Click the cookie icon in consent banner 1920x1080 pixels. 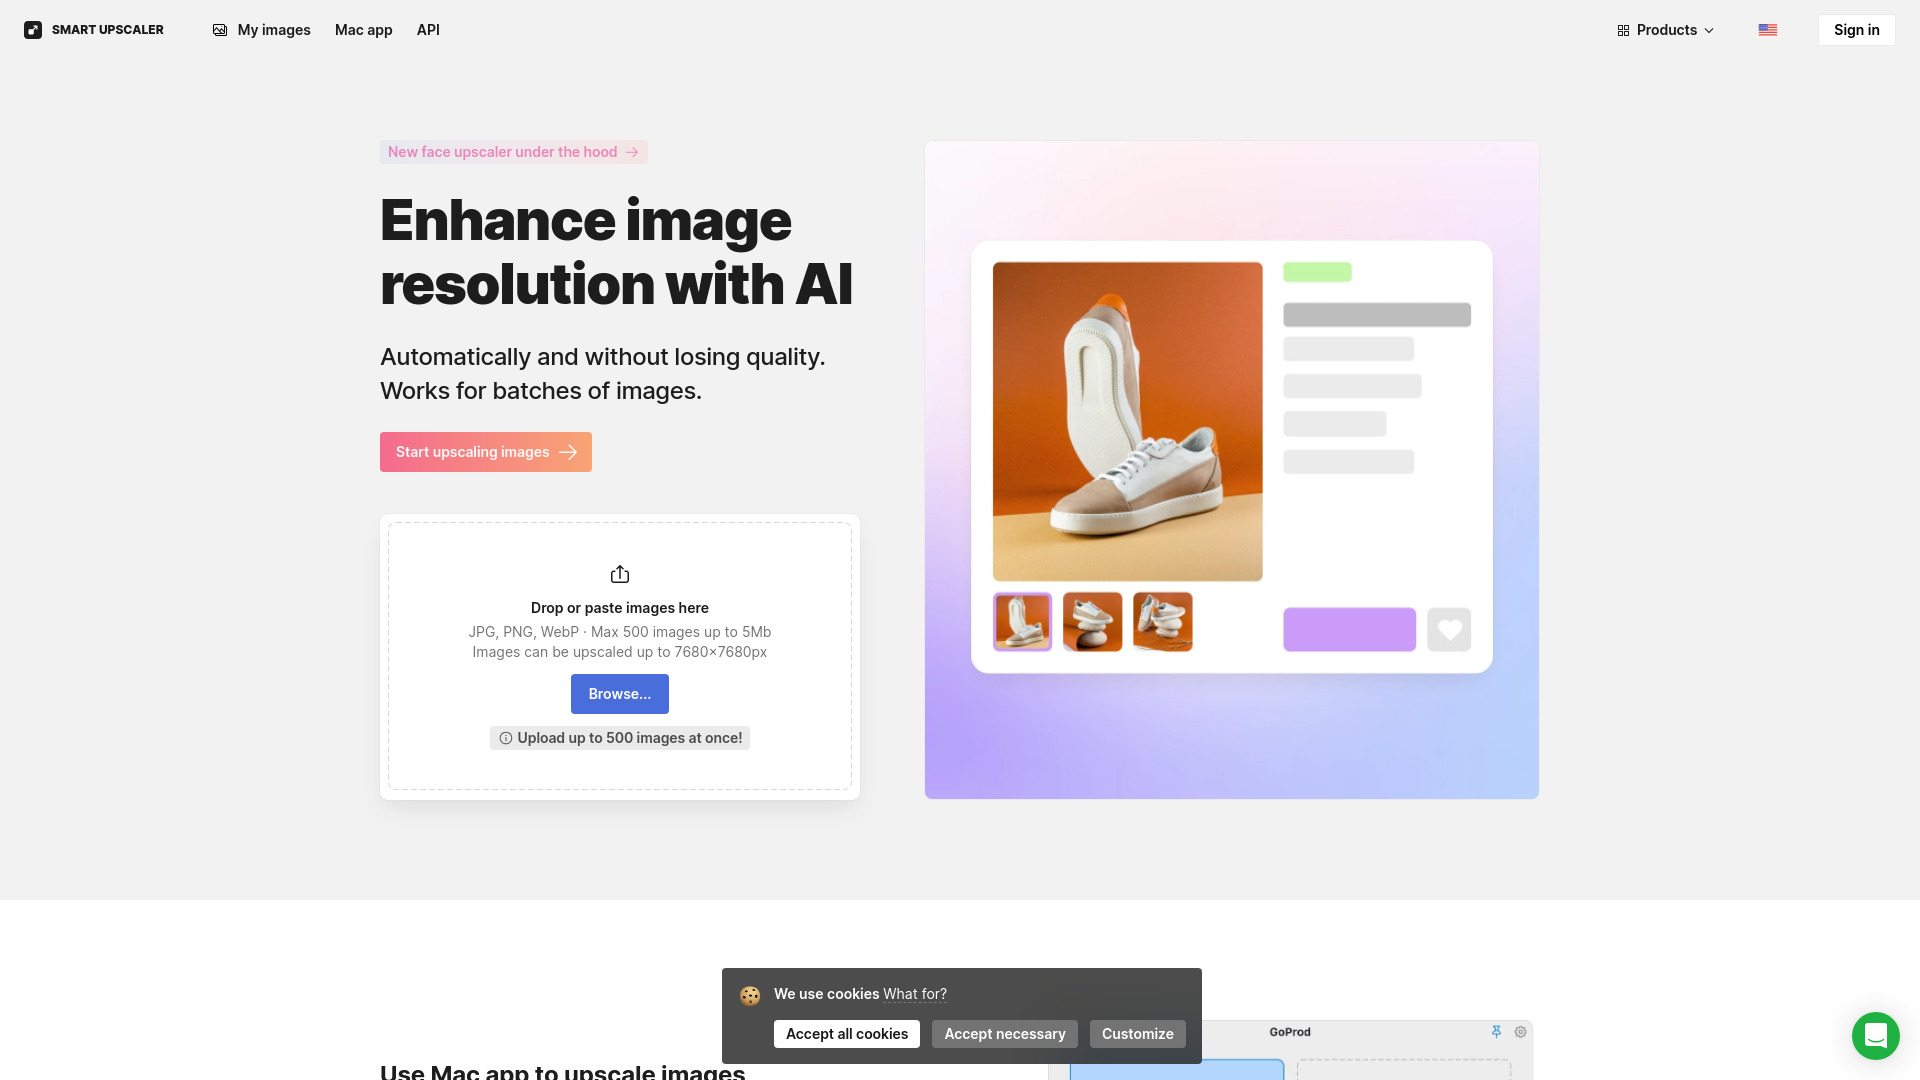point(748,994)
